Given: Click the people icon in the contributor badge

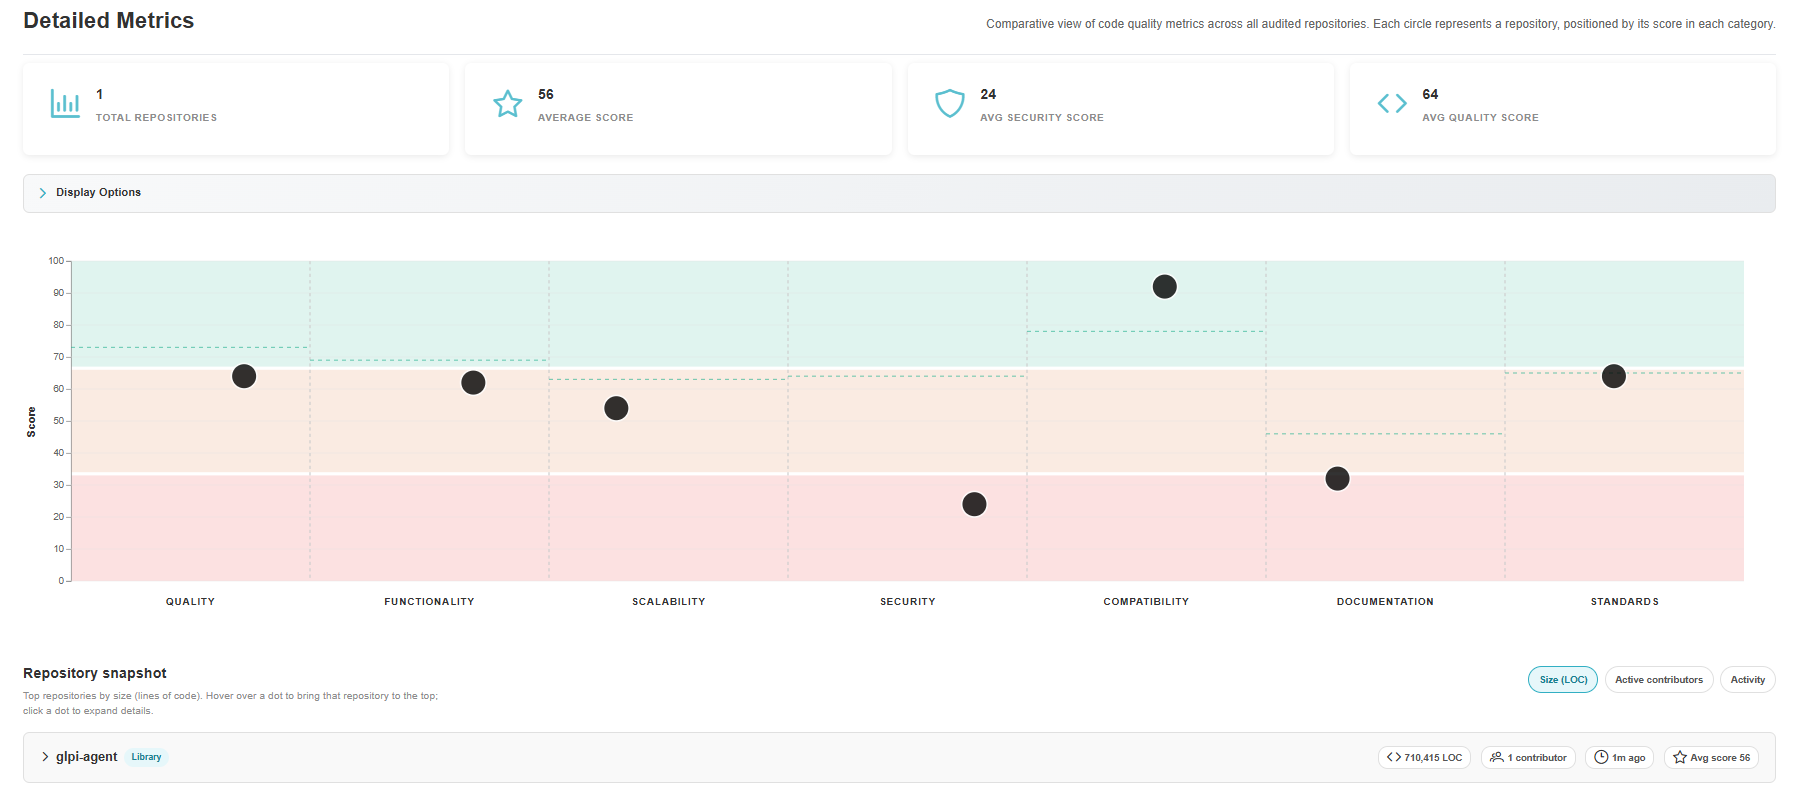Looking at the screenshot, I should coord(1497,757).
